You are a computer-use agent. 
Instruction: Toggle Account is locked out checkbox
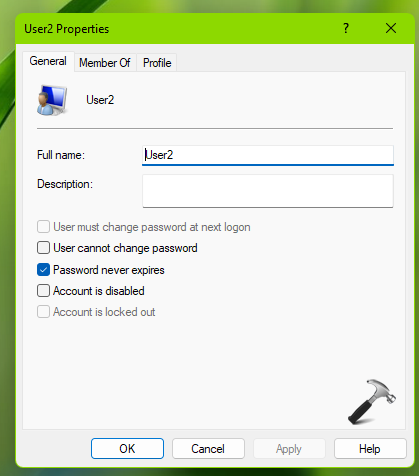[43, 312]
